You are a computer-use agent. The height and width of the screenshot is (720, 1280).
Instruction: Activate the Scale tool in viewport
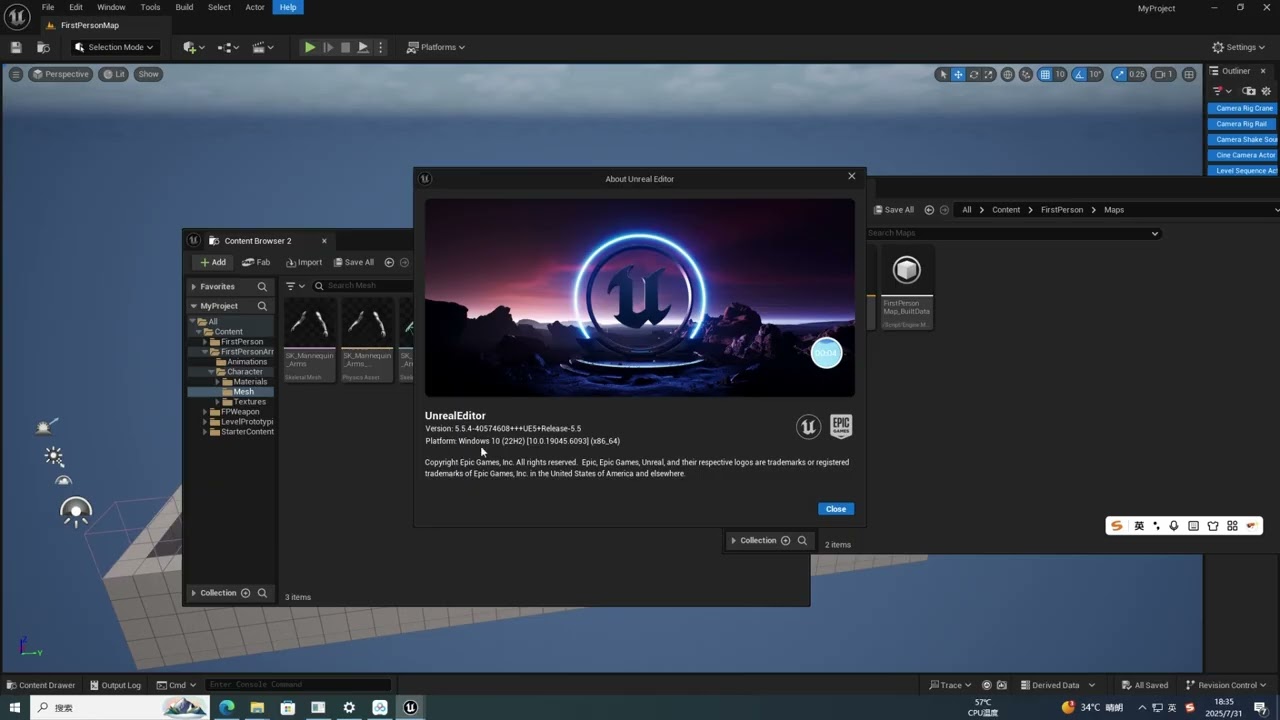[x=988, y=74]
